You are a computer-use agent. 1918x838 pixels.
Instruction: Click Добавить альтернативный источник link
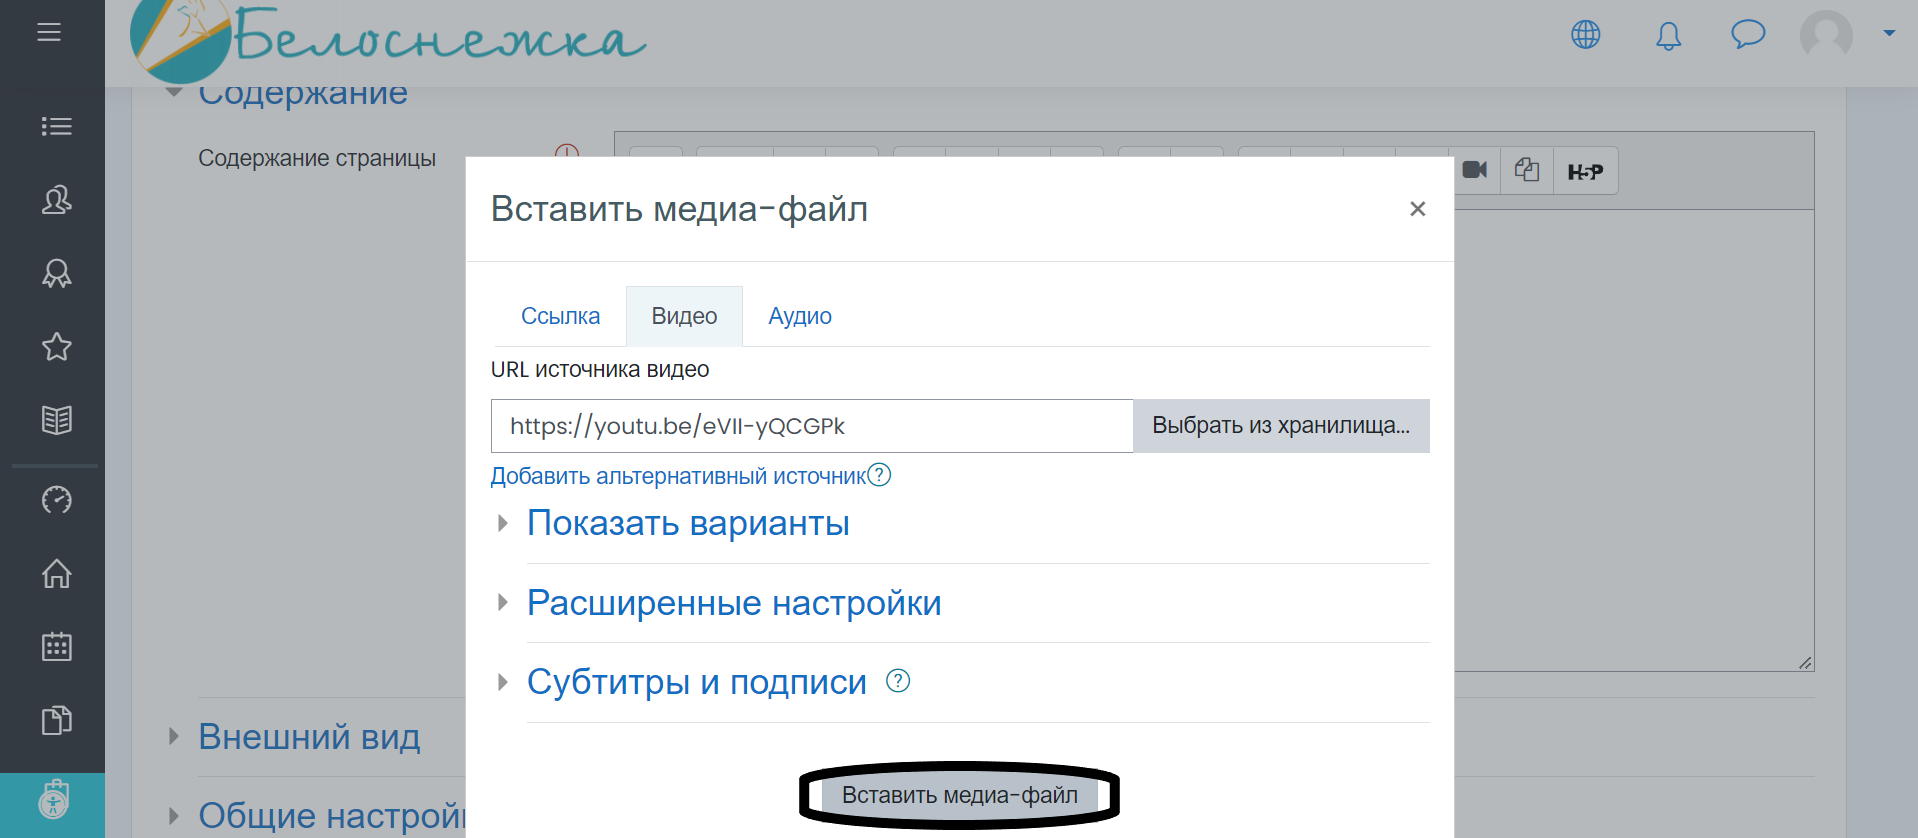(678, 476)
